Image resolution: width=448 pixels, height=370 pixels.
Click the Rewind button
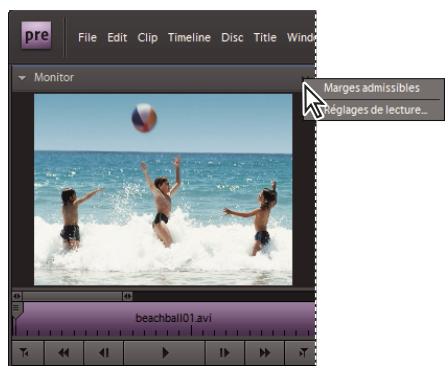coord(64,353)
